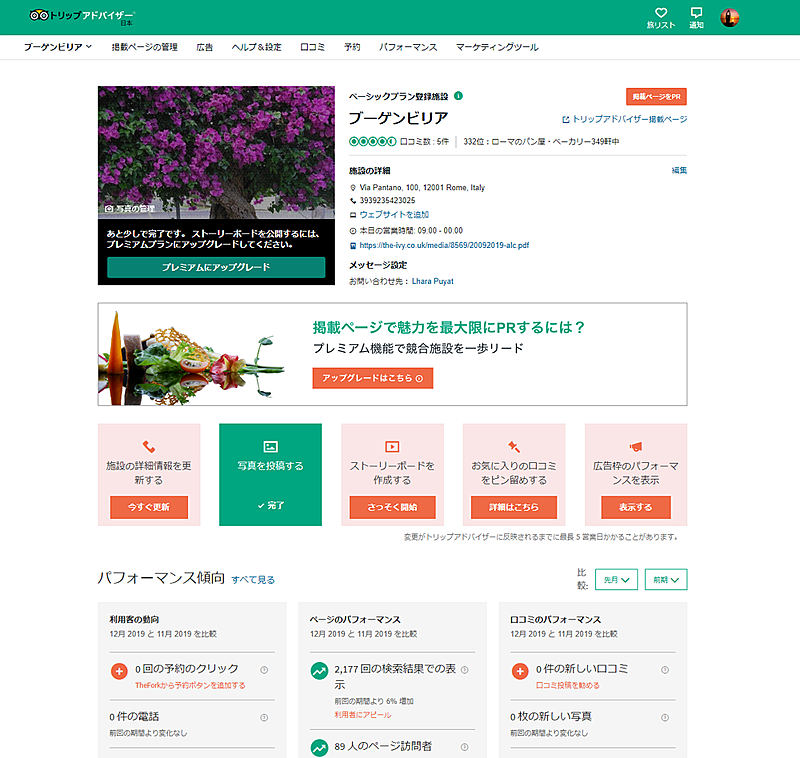The image size is (800, 758).
Task: Click the external-link icon before トリップアドバイザー掲載ページ
Action: 565,119
